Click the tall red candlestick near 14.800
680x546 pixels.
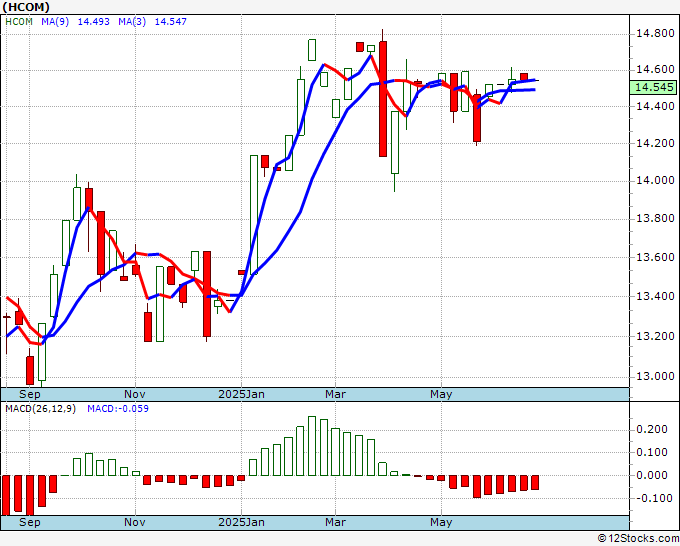click(x=382, y=98)
